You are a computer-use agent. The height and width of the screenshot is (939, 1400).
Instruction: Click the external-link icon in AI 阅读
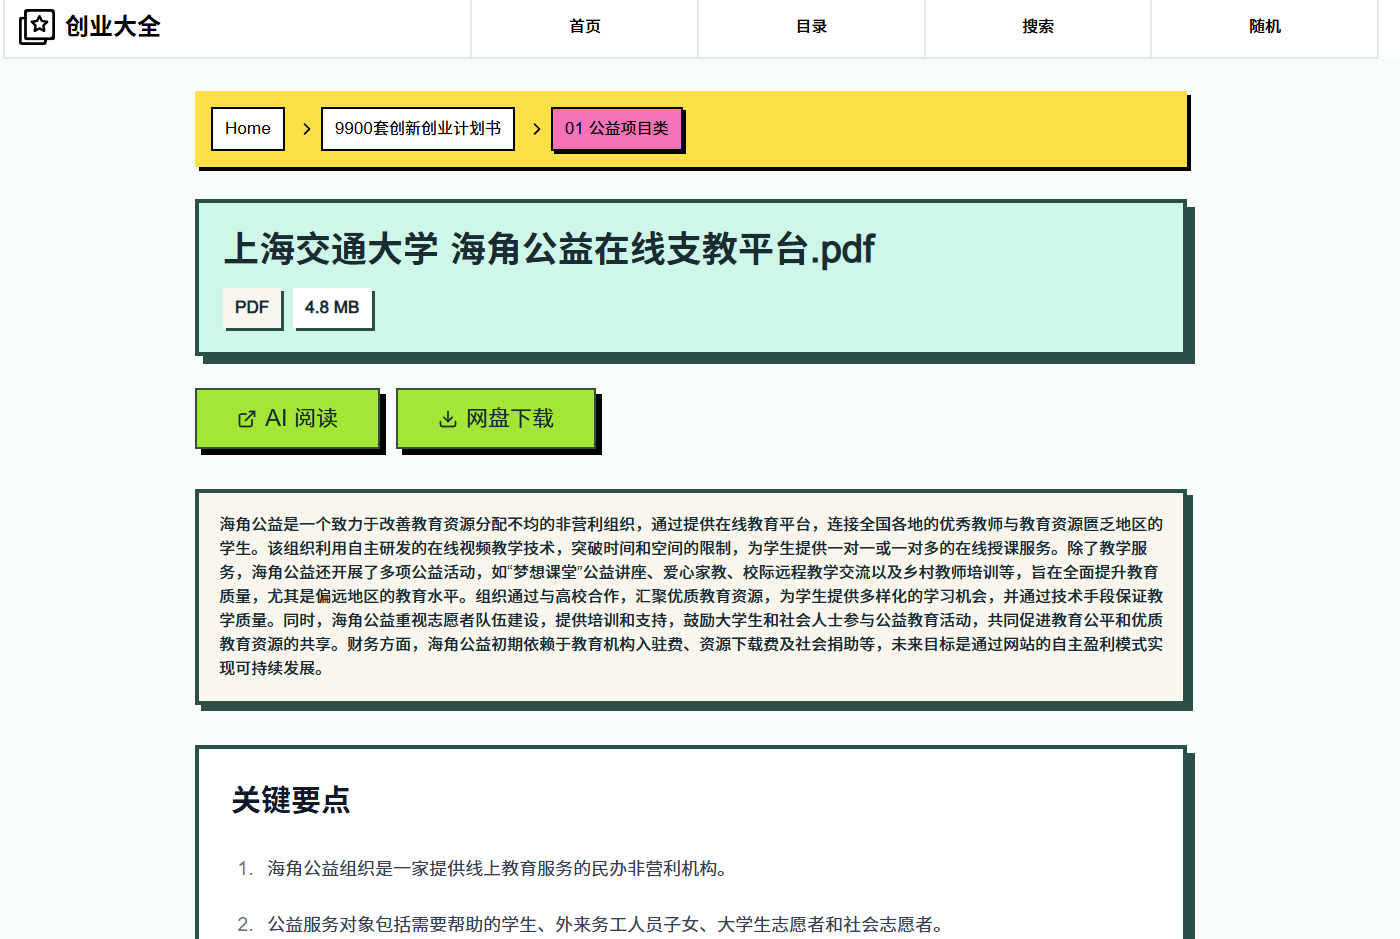click(x=247, y=419)
